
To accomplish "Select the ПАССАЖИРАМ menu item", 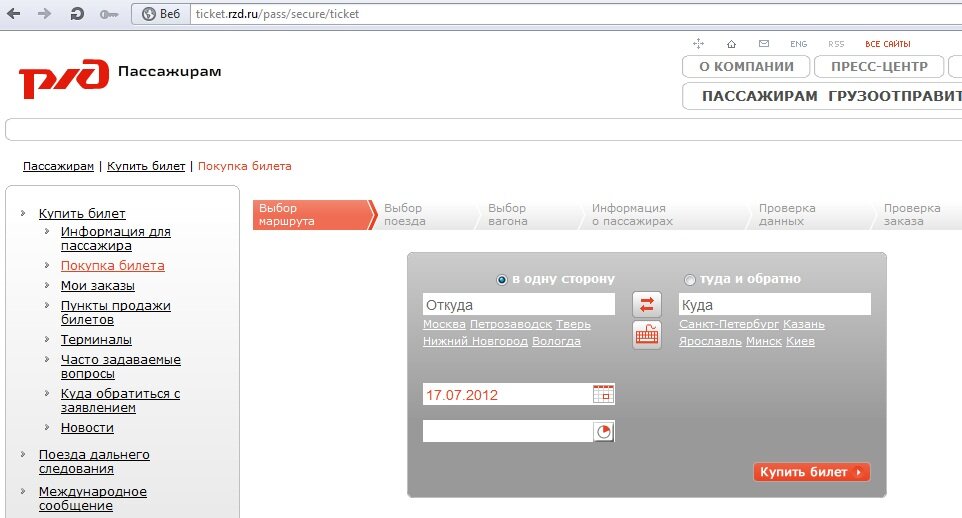I will tap(760, 96).
